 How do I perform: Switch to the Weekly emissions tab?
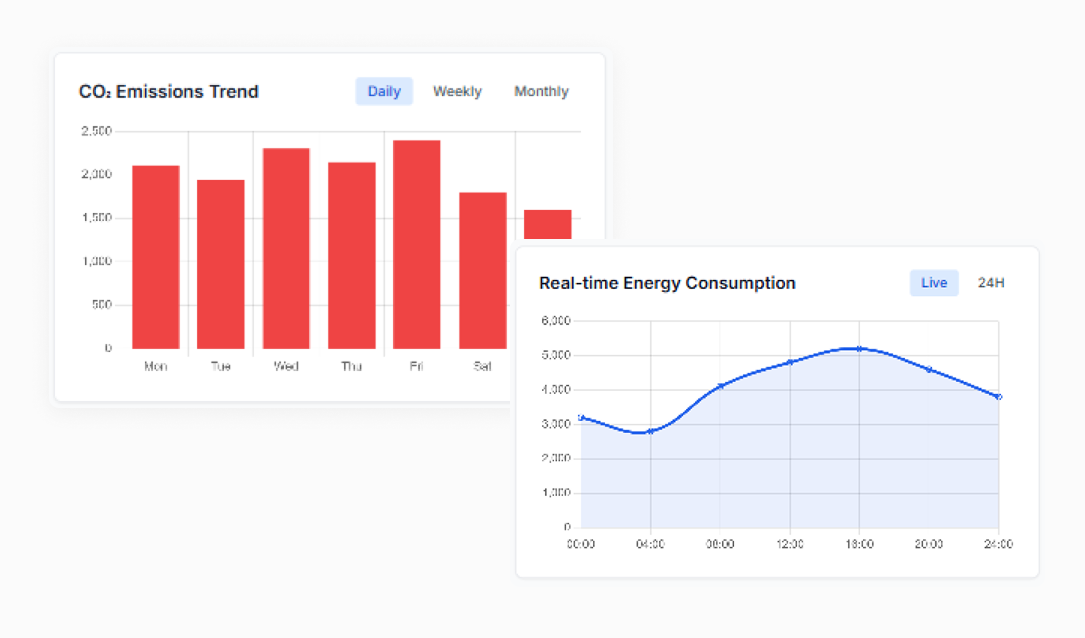(457, 91)
